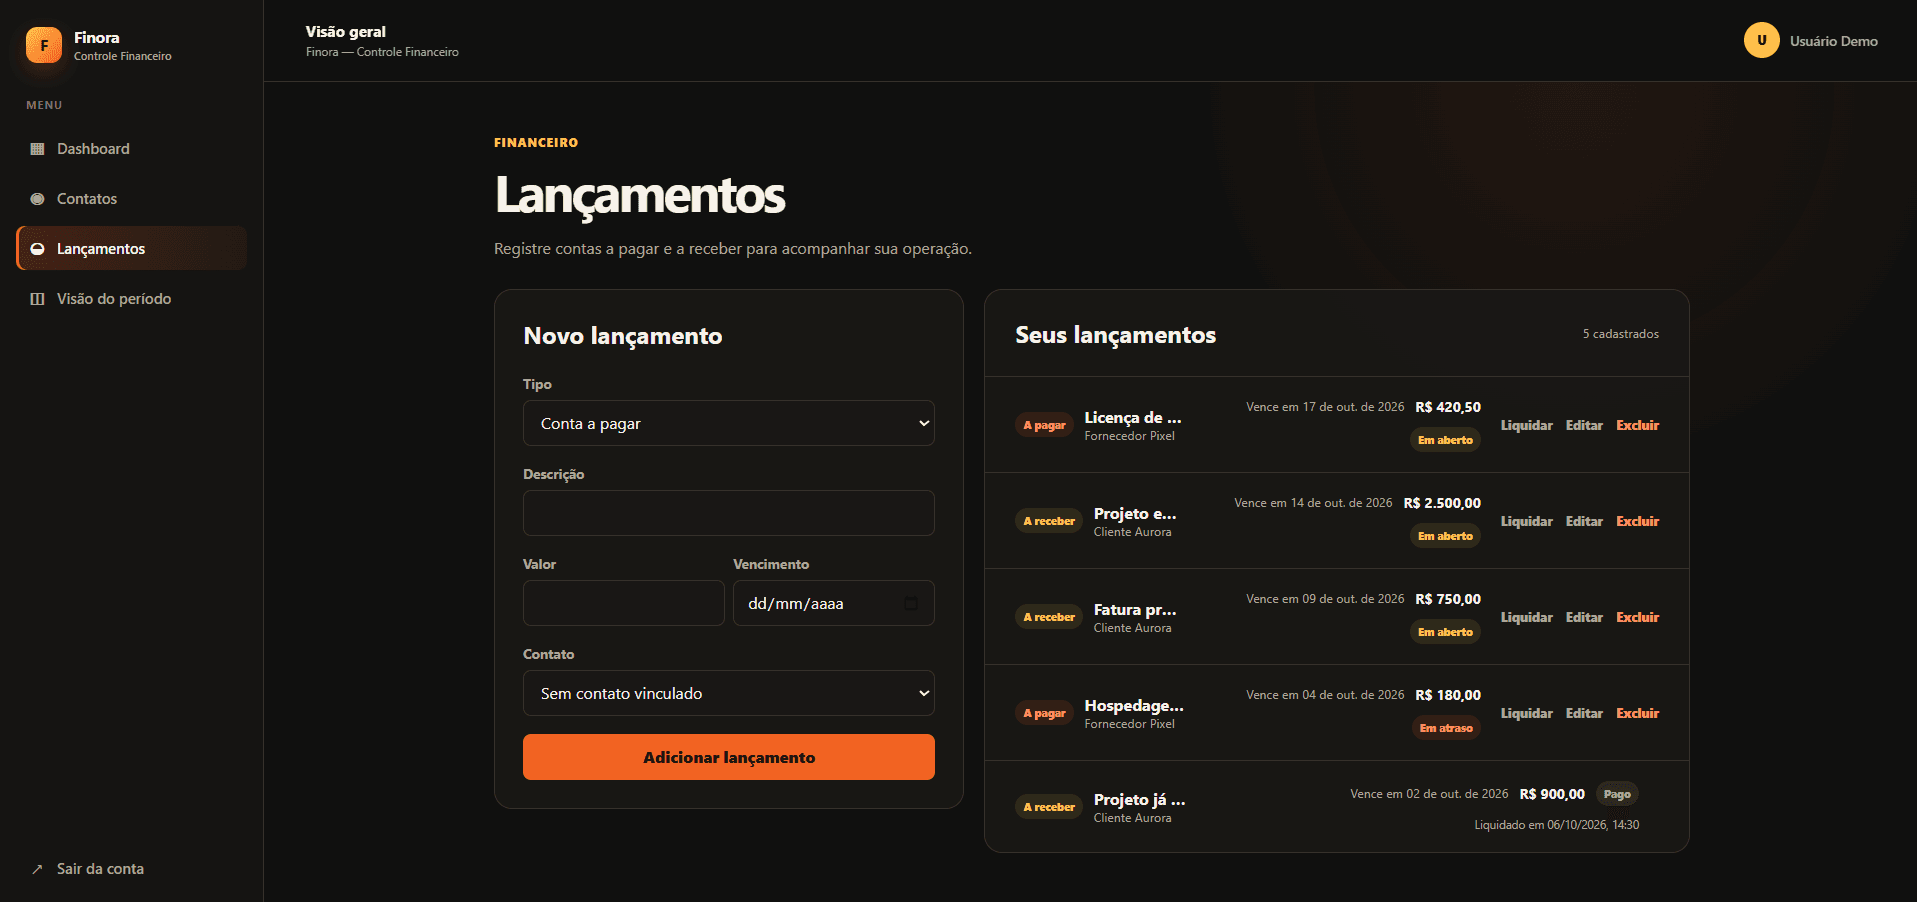Sign out via Sair da conta
Image resolution: width=1917 pixels, height=902 pixels.
(x=131, y=869)
